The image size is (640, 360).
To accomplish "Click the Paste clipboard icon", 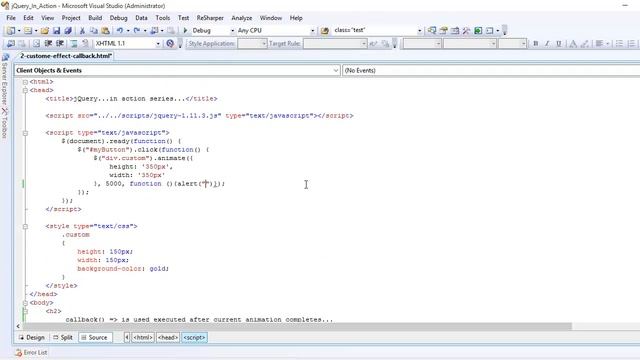I will point(105,31).
